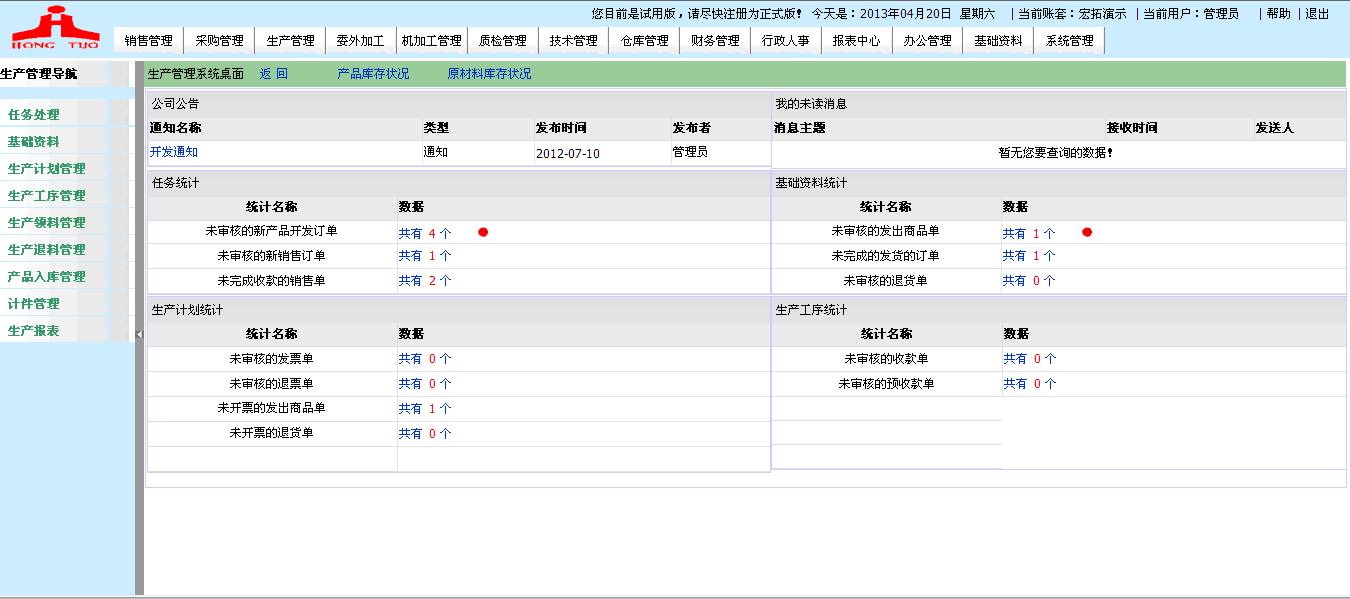The height and width of the screenshot is (599, 1350).
Task: Click red dot beside 未审核的新产品开发订单
Action: (x=483, y=232)
